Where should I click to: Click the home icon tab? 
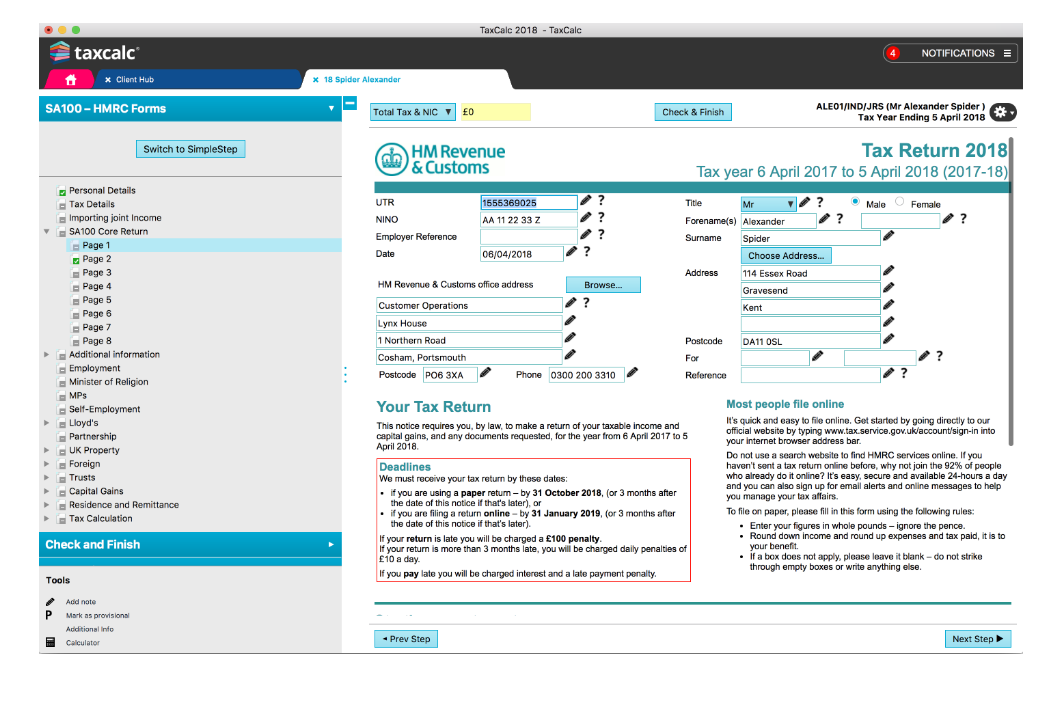point(70,79)
